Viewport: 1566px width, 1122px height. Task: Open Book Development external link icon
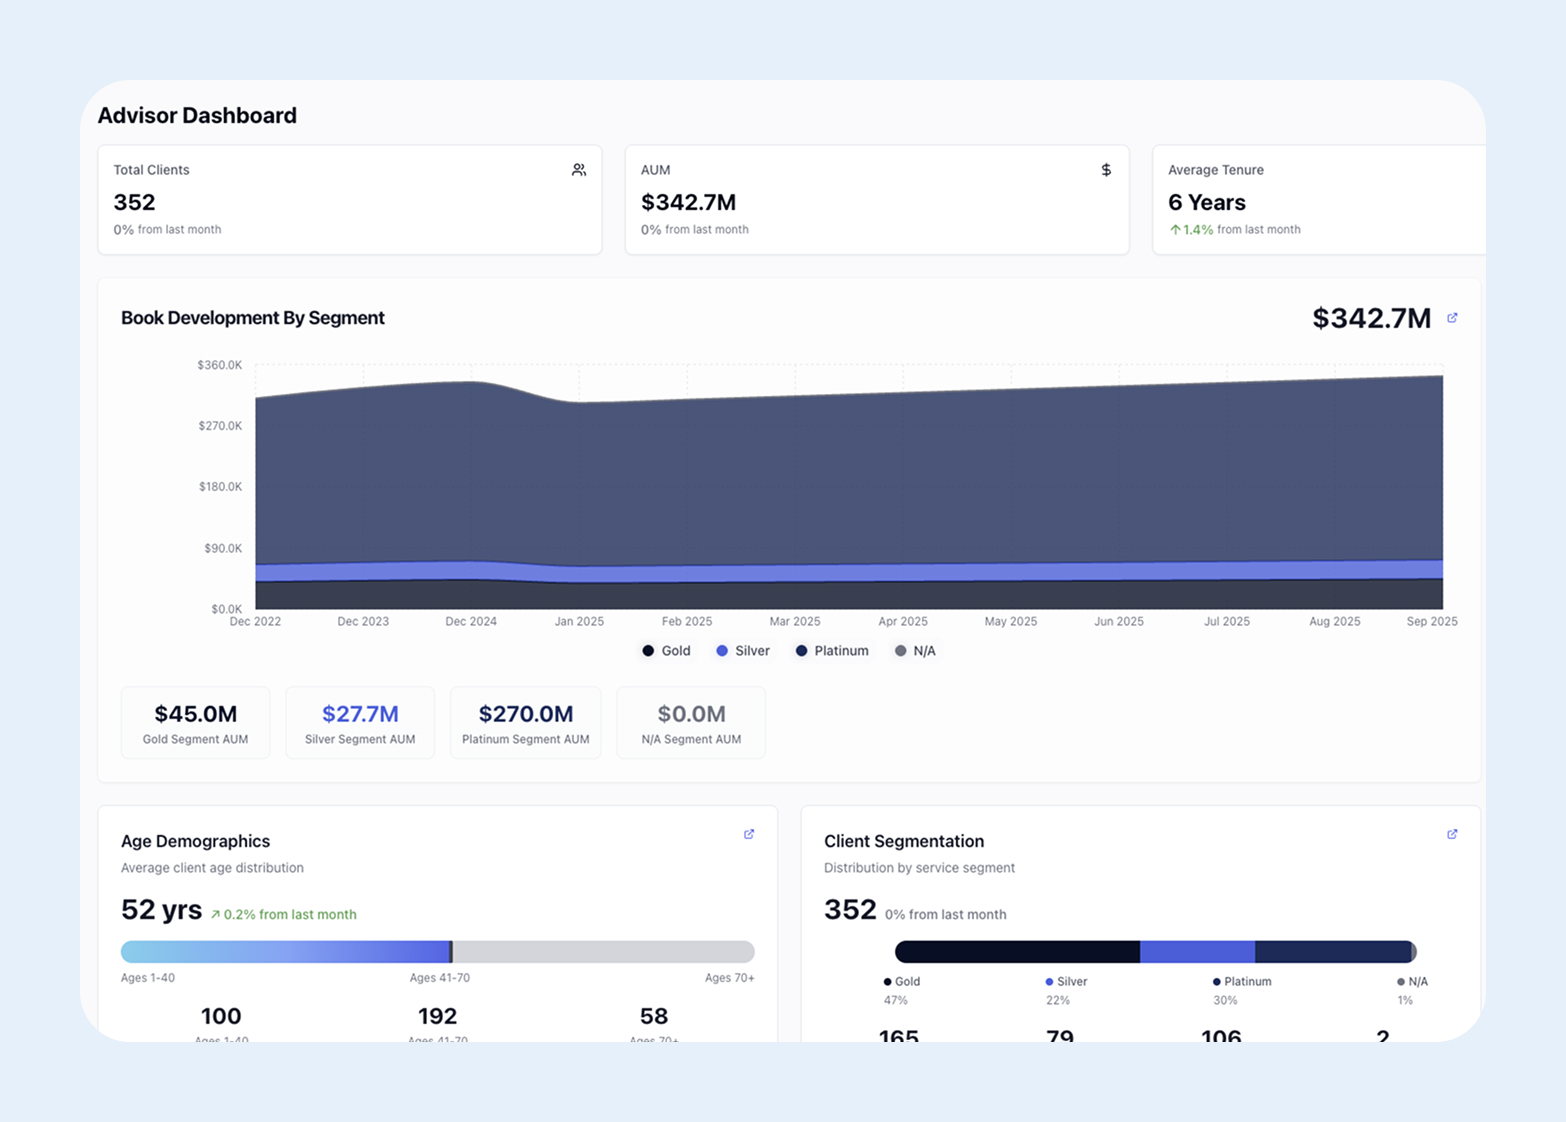1452,318
